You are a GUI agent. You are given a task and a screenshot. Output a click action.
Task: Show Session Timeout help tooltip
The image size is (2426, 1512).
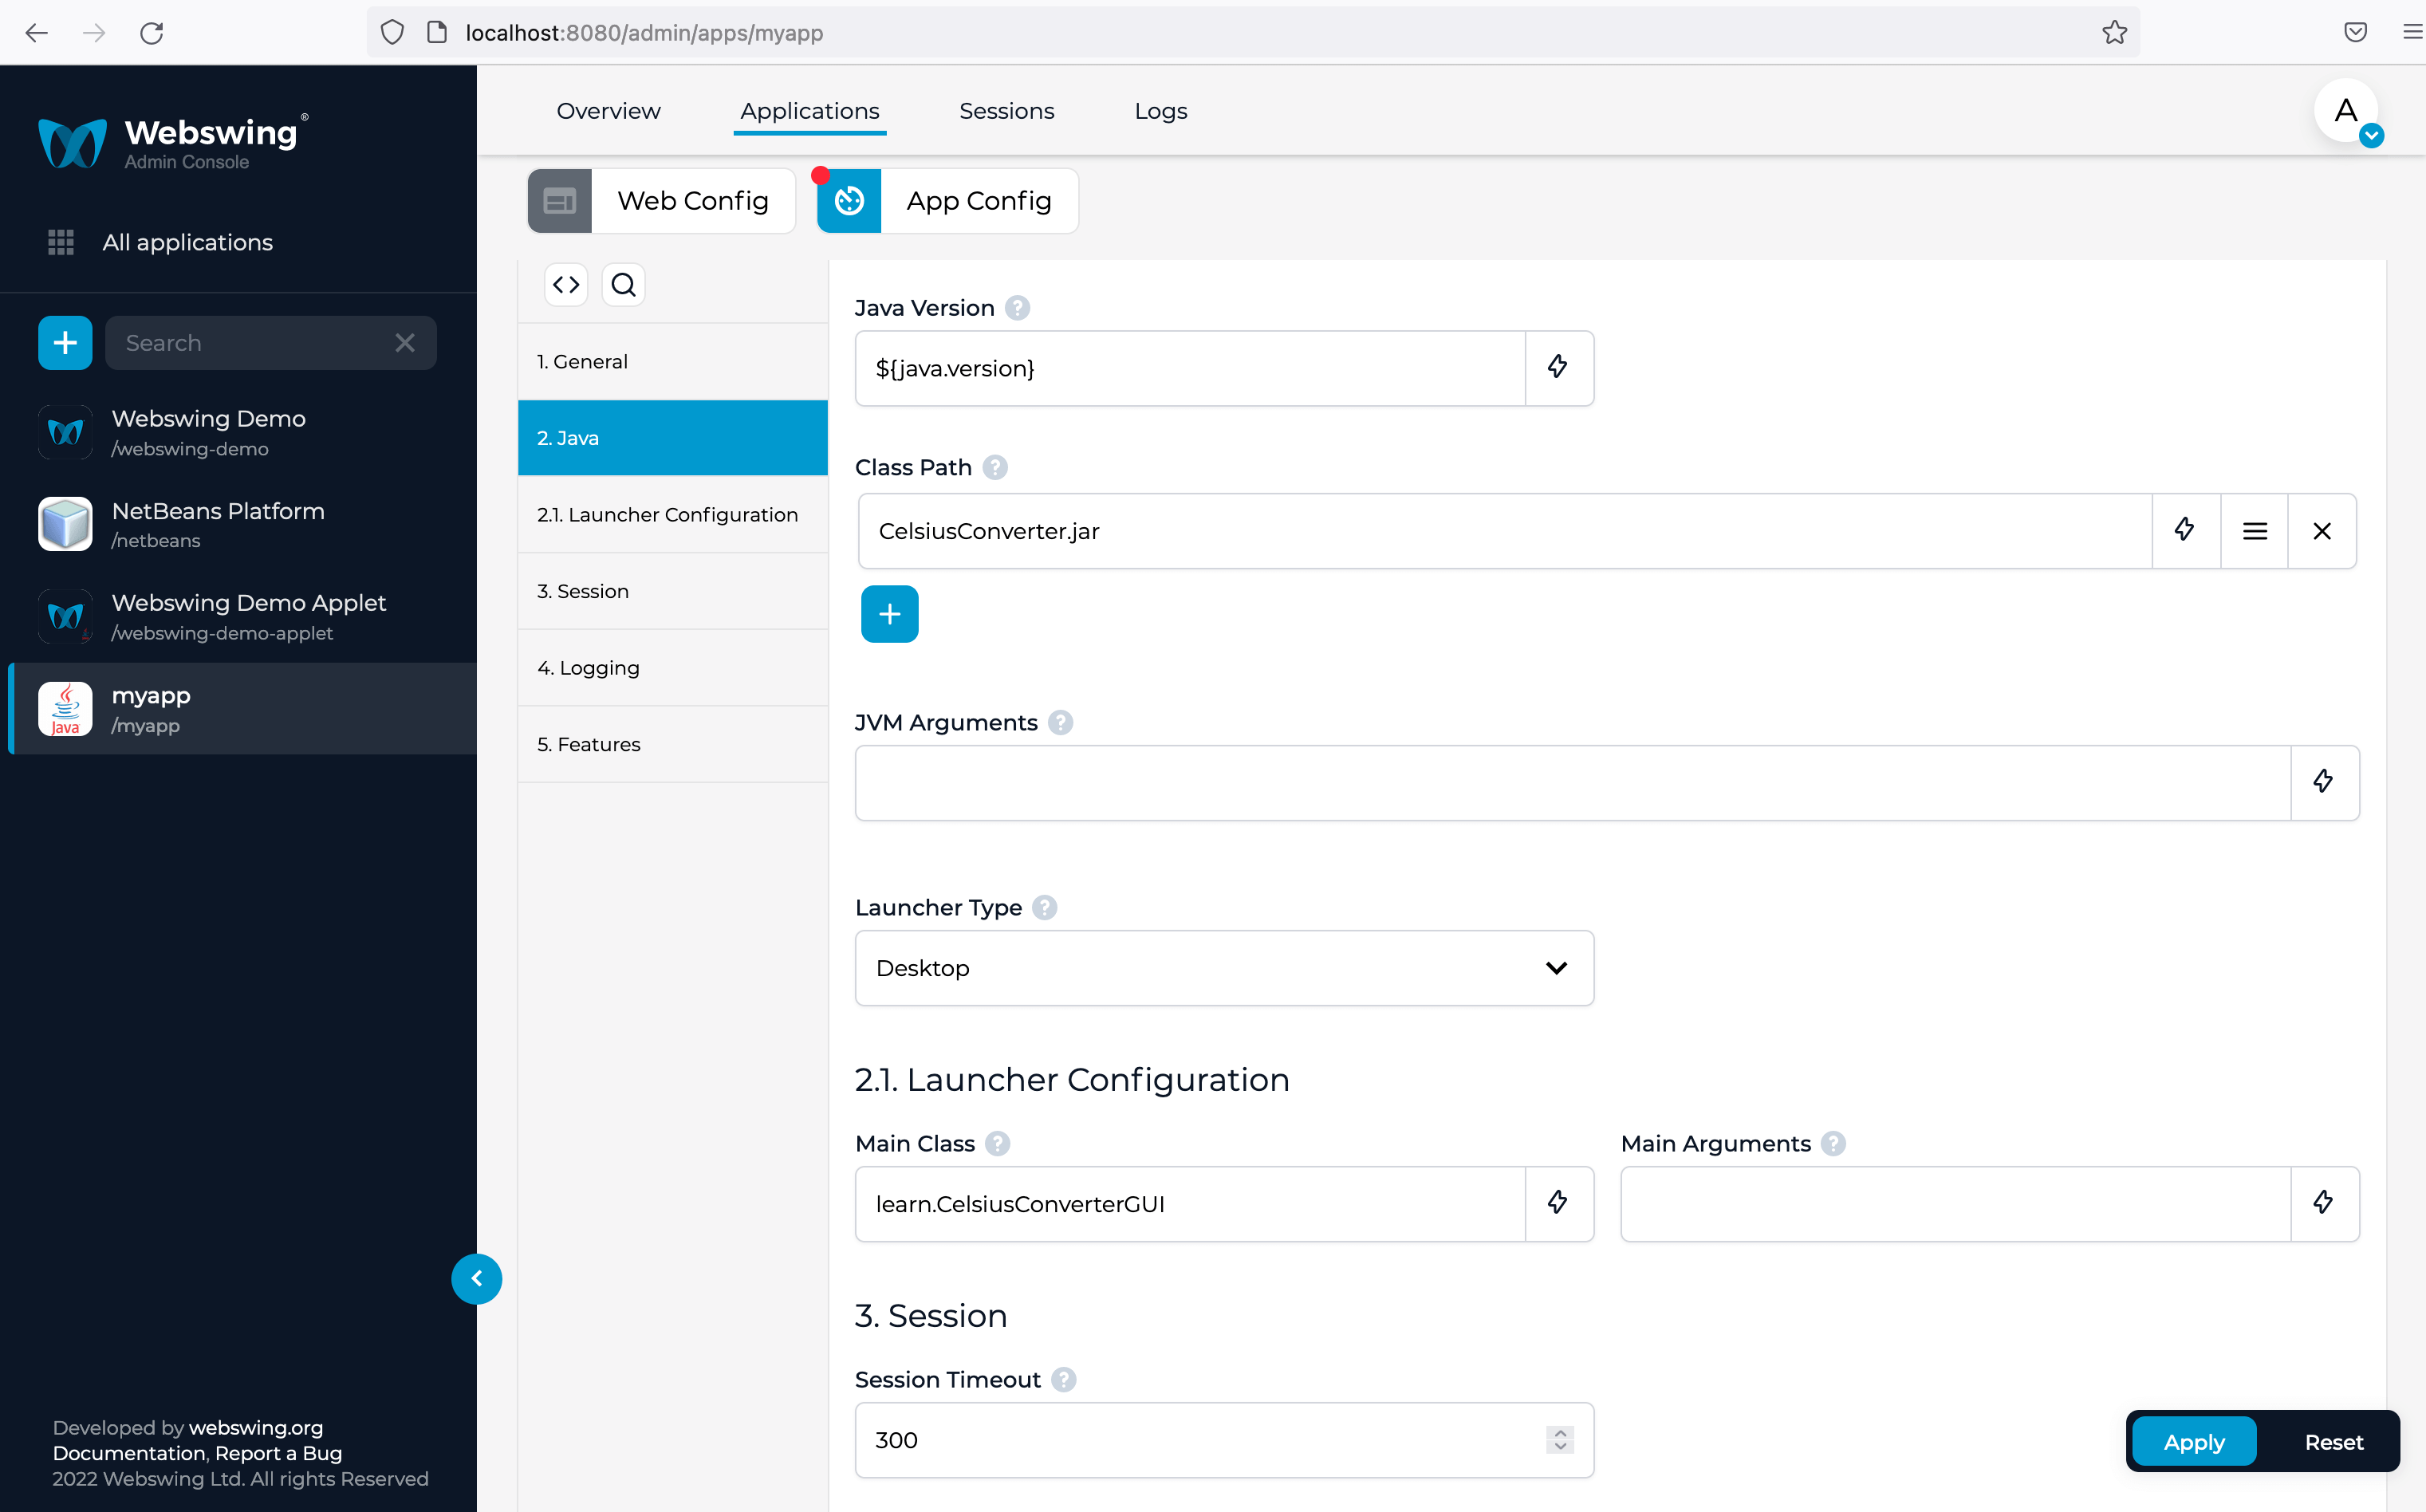coord(1064,1379)
